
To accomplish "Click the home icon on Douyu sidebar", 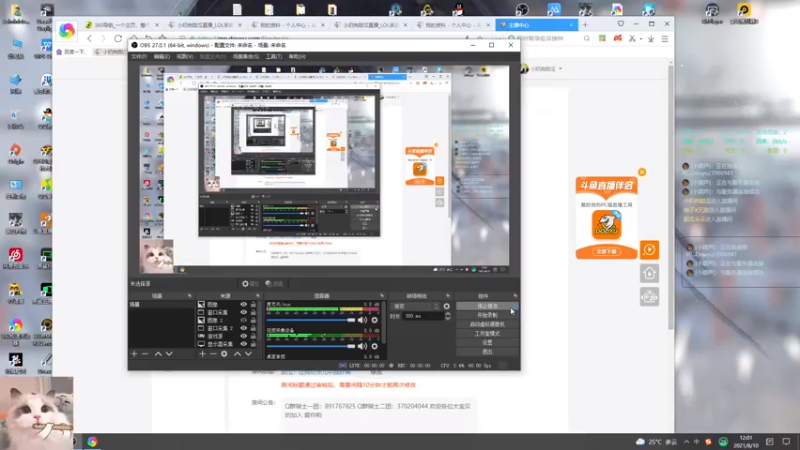I will pyautogui.click(x=649, y=273).
